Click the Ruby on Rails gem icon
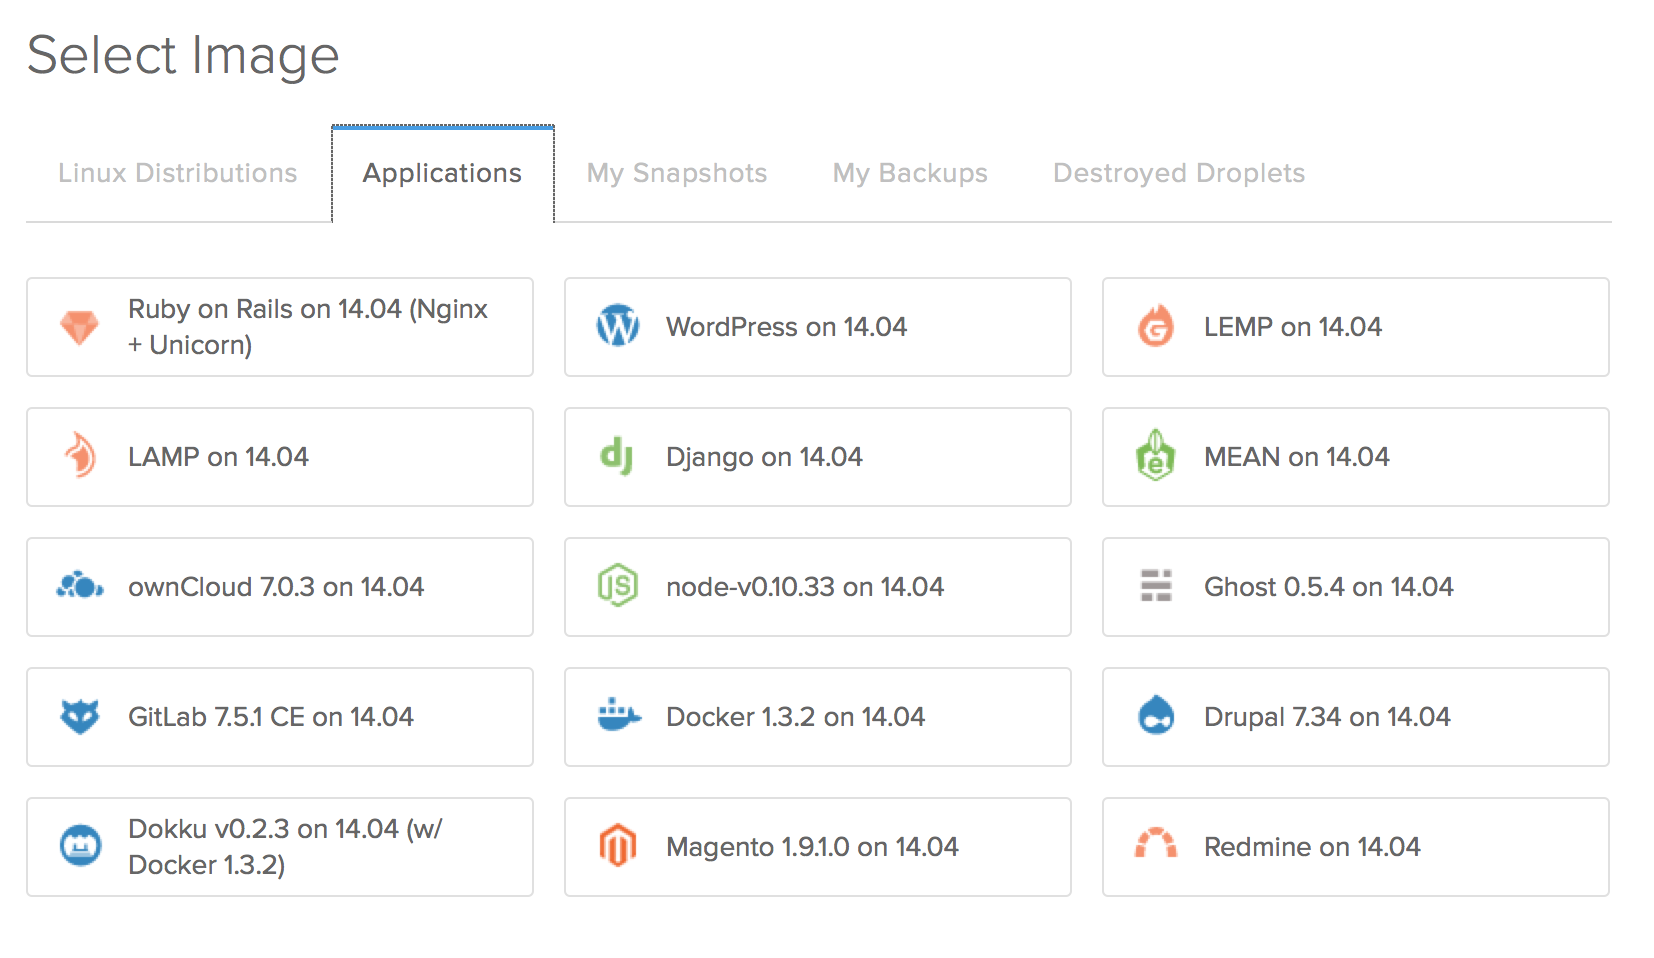Image resolution: width=1654 pixels, height=958 pixels. 80,327
